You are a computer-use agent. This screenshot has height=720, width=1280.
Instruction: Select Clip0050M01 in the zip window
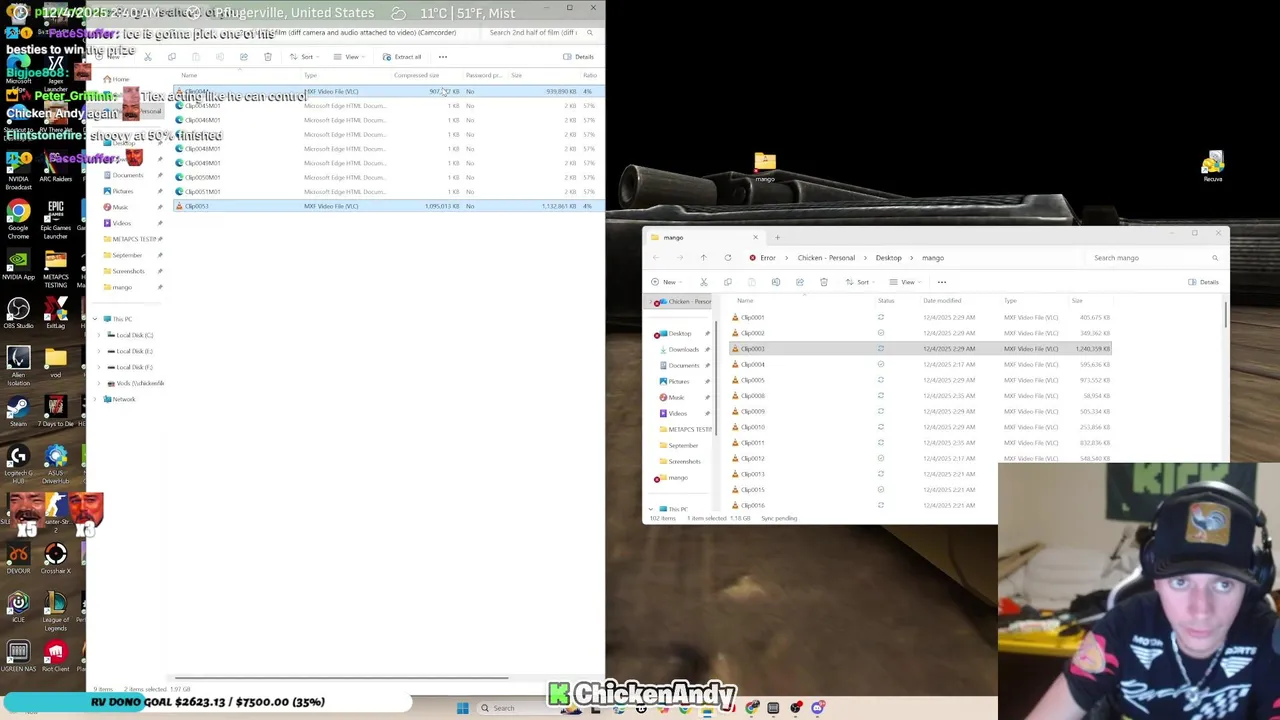[387, 177]
